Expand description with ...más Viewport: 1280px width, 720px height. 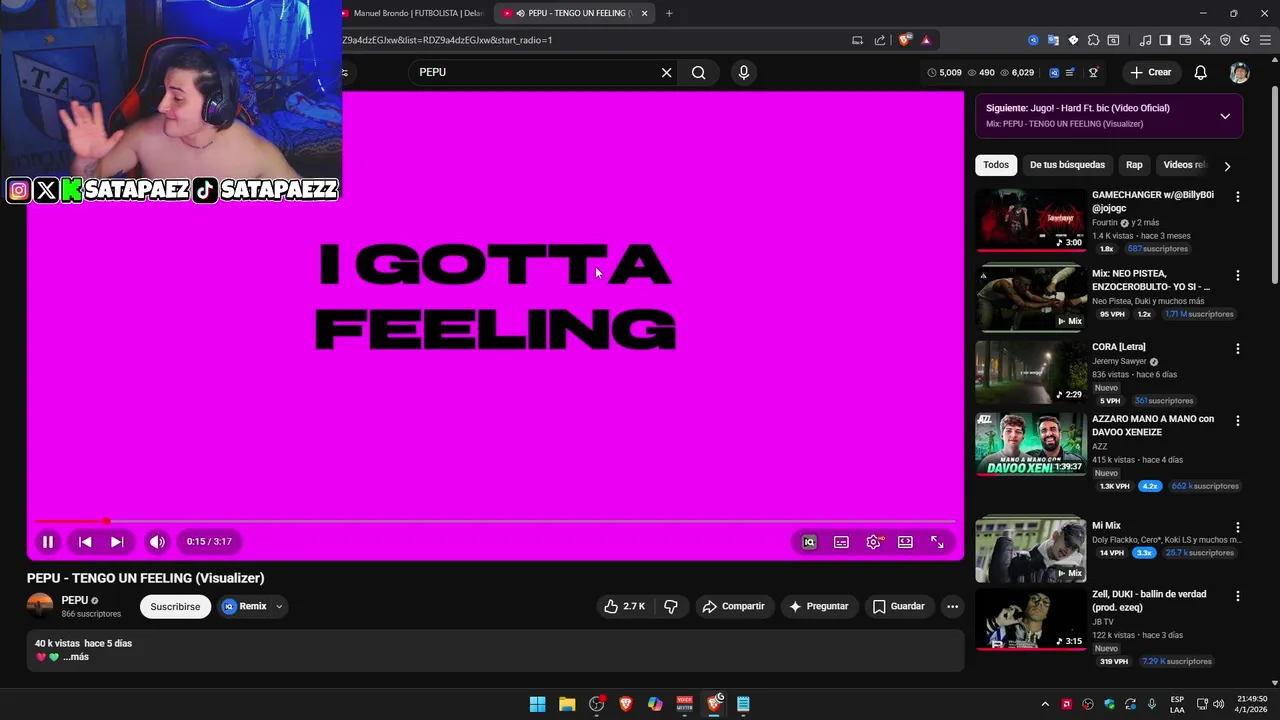(x=76, y=657)
